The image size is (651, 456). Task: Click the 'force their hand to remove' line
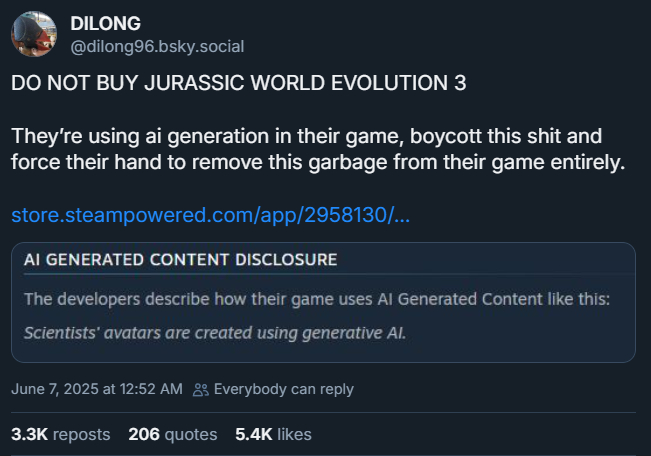(316, 161)
